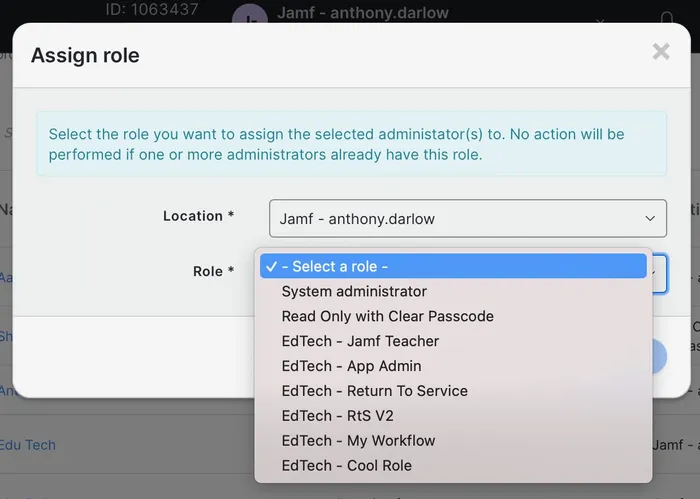Click the Edu Tech link in background list

[x=28, y=445]
